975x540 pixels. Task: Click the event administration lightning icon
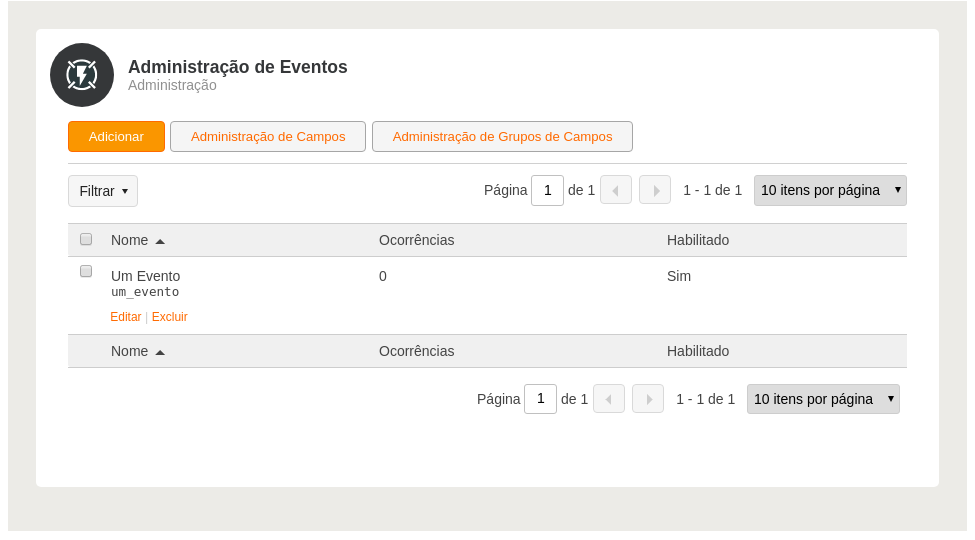(x=81, y=75)
